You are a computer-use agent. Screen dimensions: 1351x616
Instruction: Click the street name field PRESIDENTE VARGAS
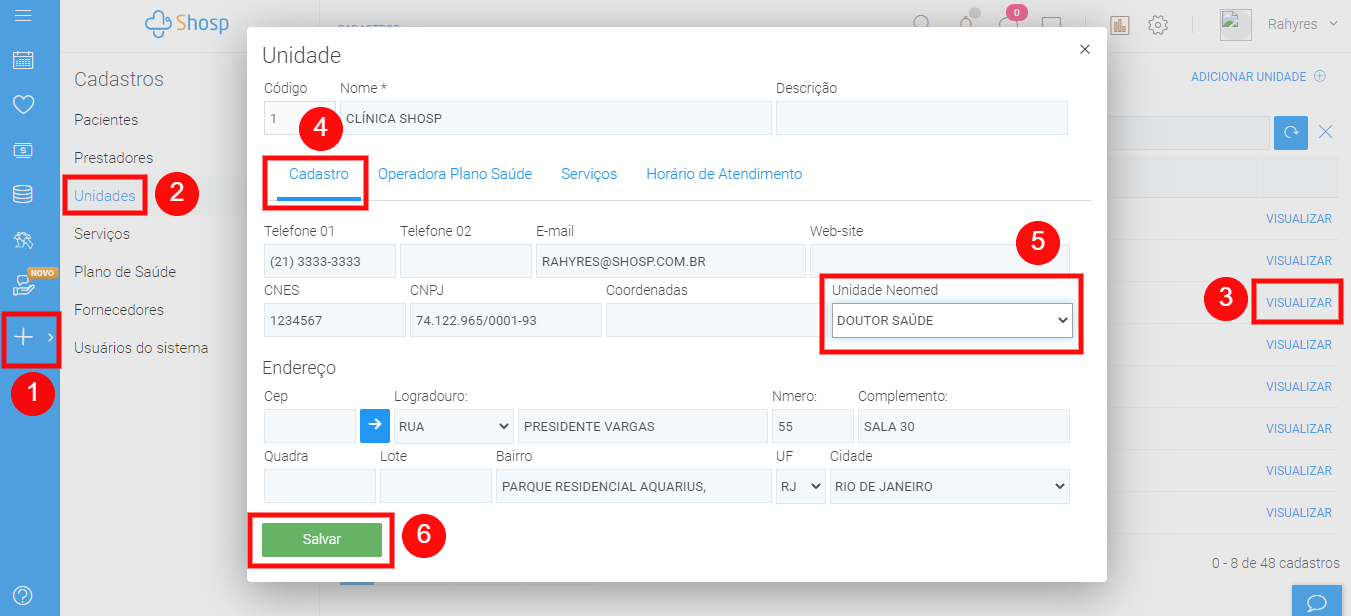point(643,426)
